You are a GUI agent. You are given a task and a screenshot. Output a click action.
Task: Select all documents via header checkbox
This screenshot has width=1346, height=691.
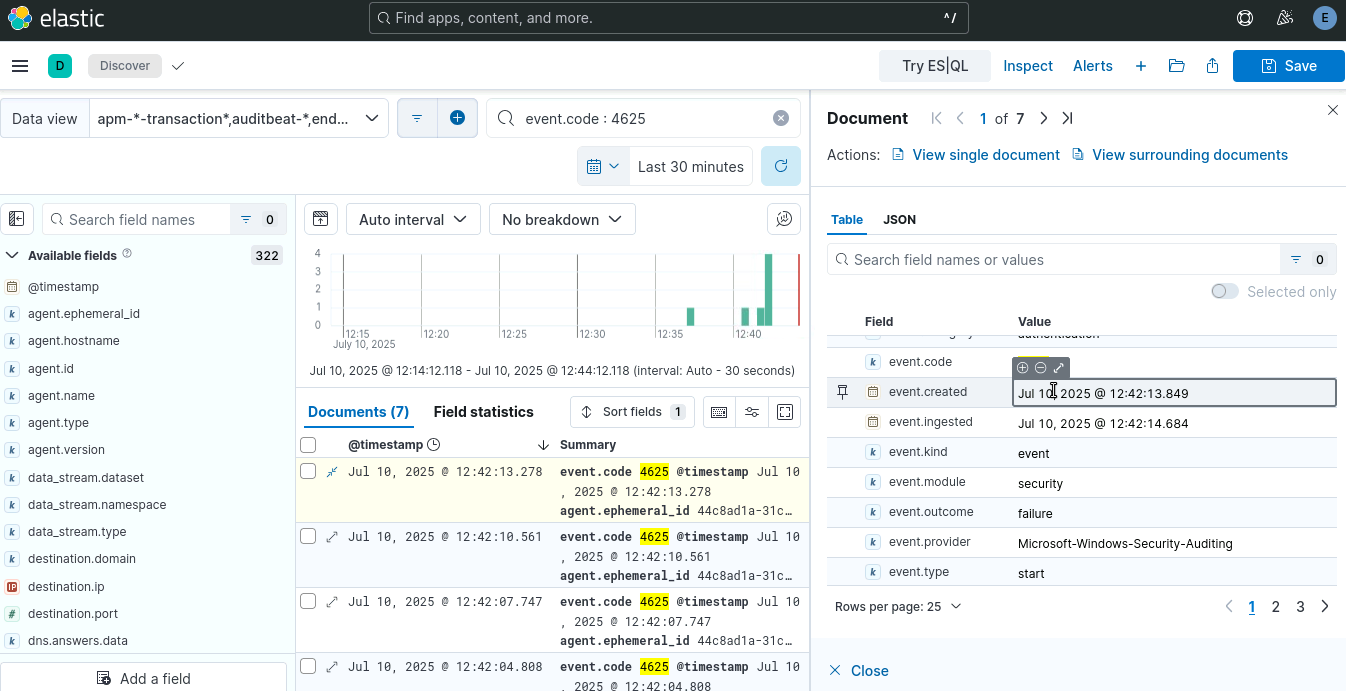[308, 445]
